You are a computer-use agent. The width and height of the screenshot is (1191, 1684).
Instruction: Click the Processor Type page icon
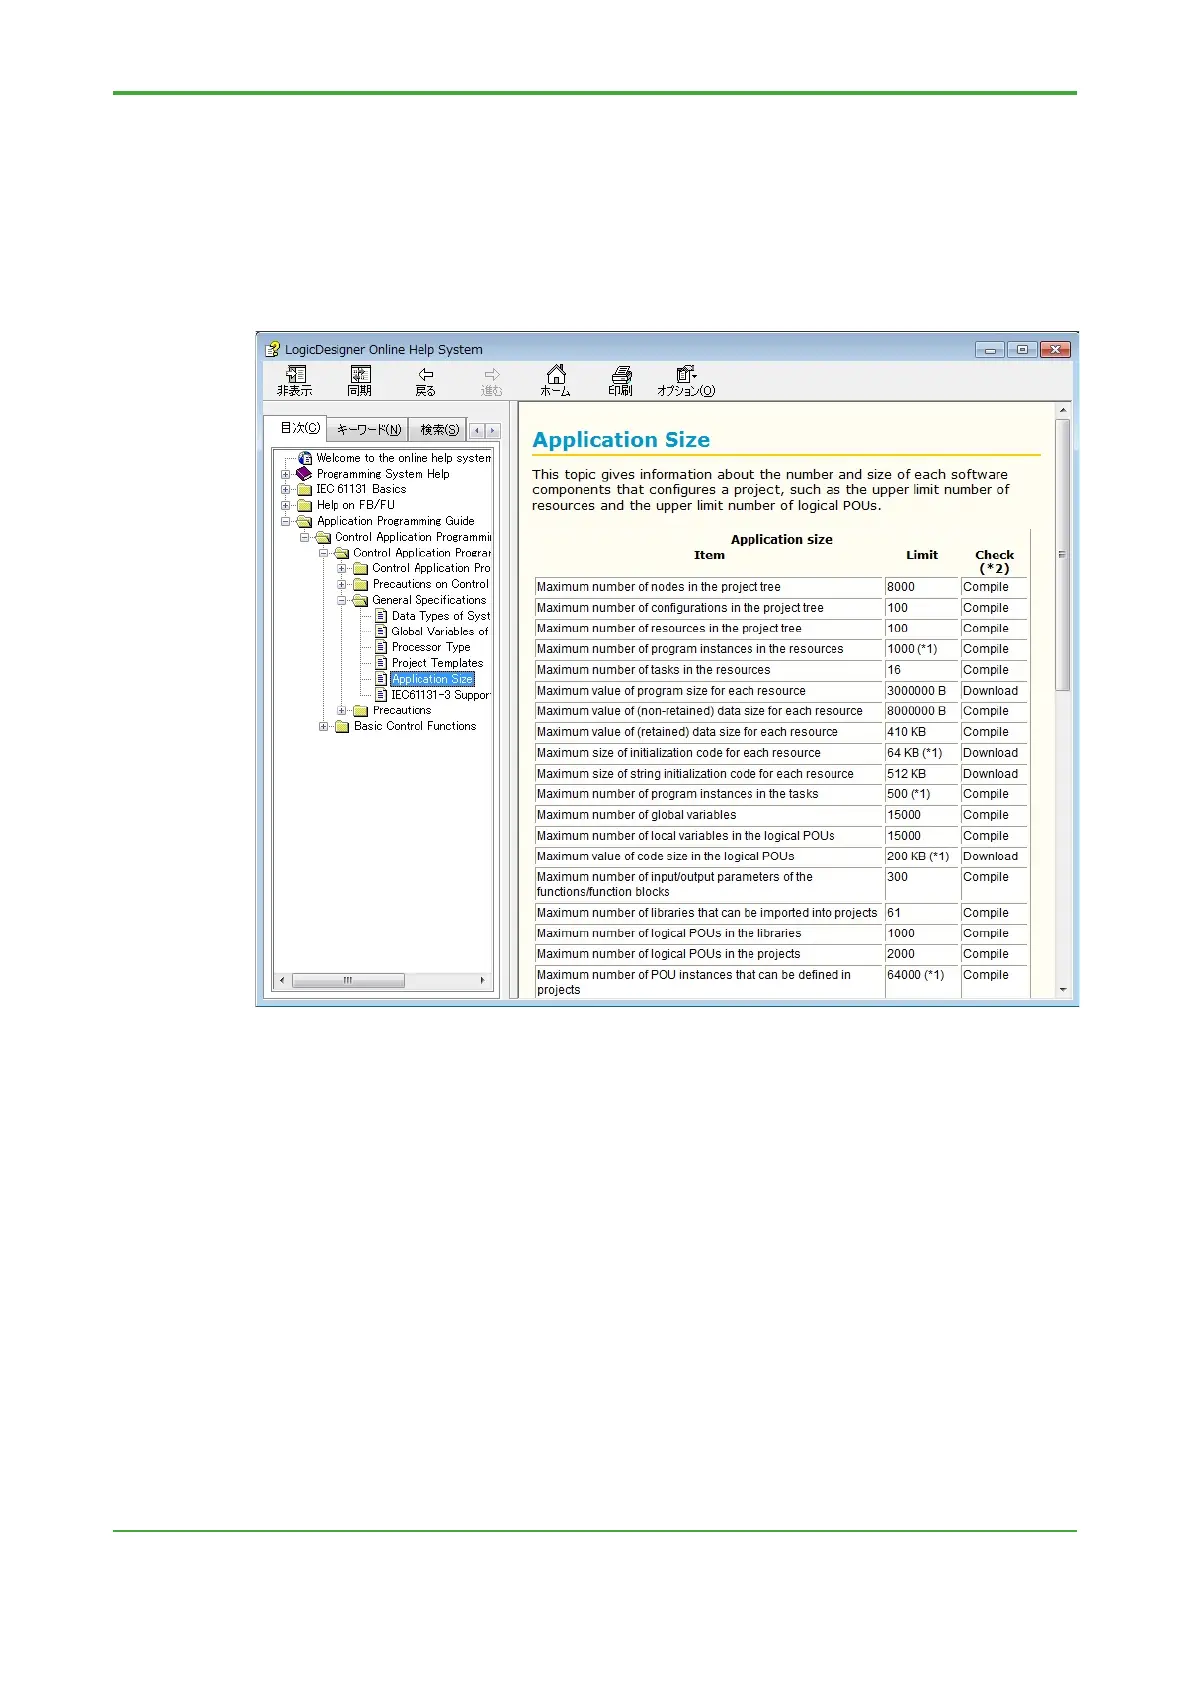pos(381,647)
